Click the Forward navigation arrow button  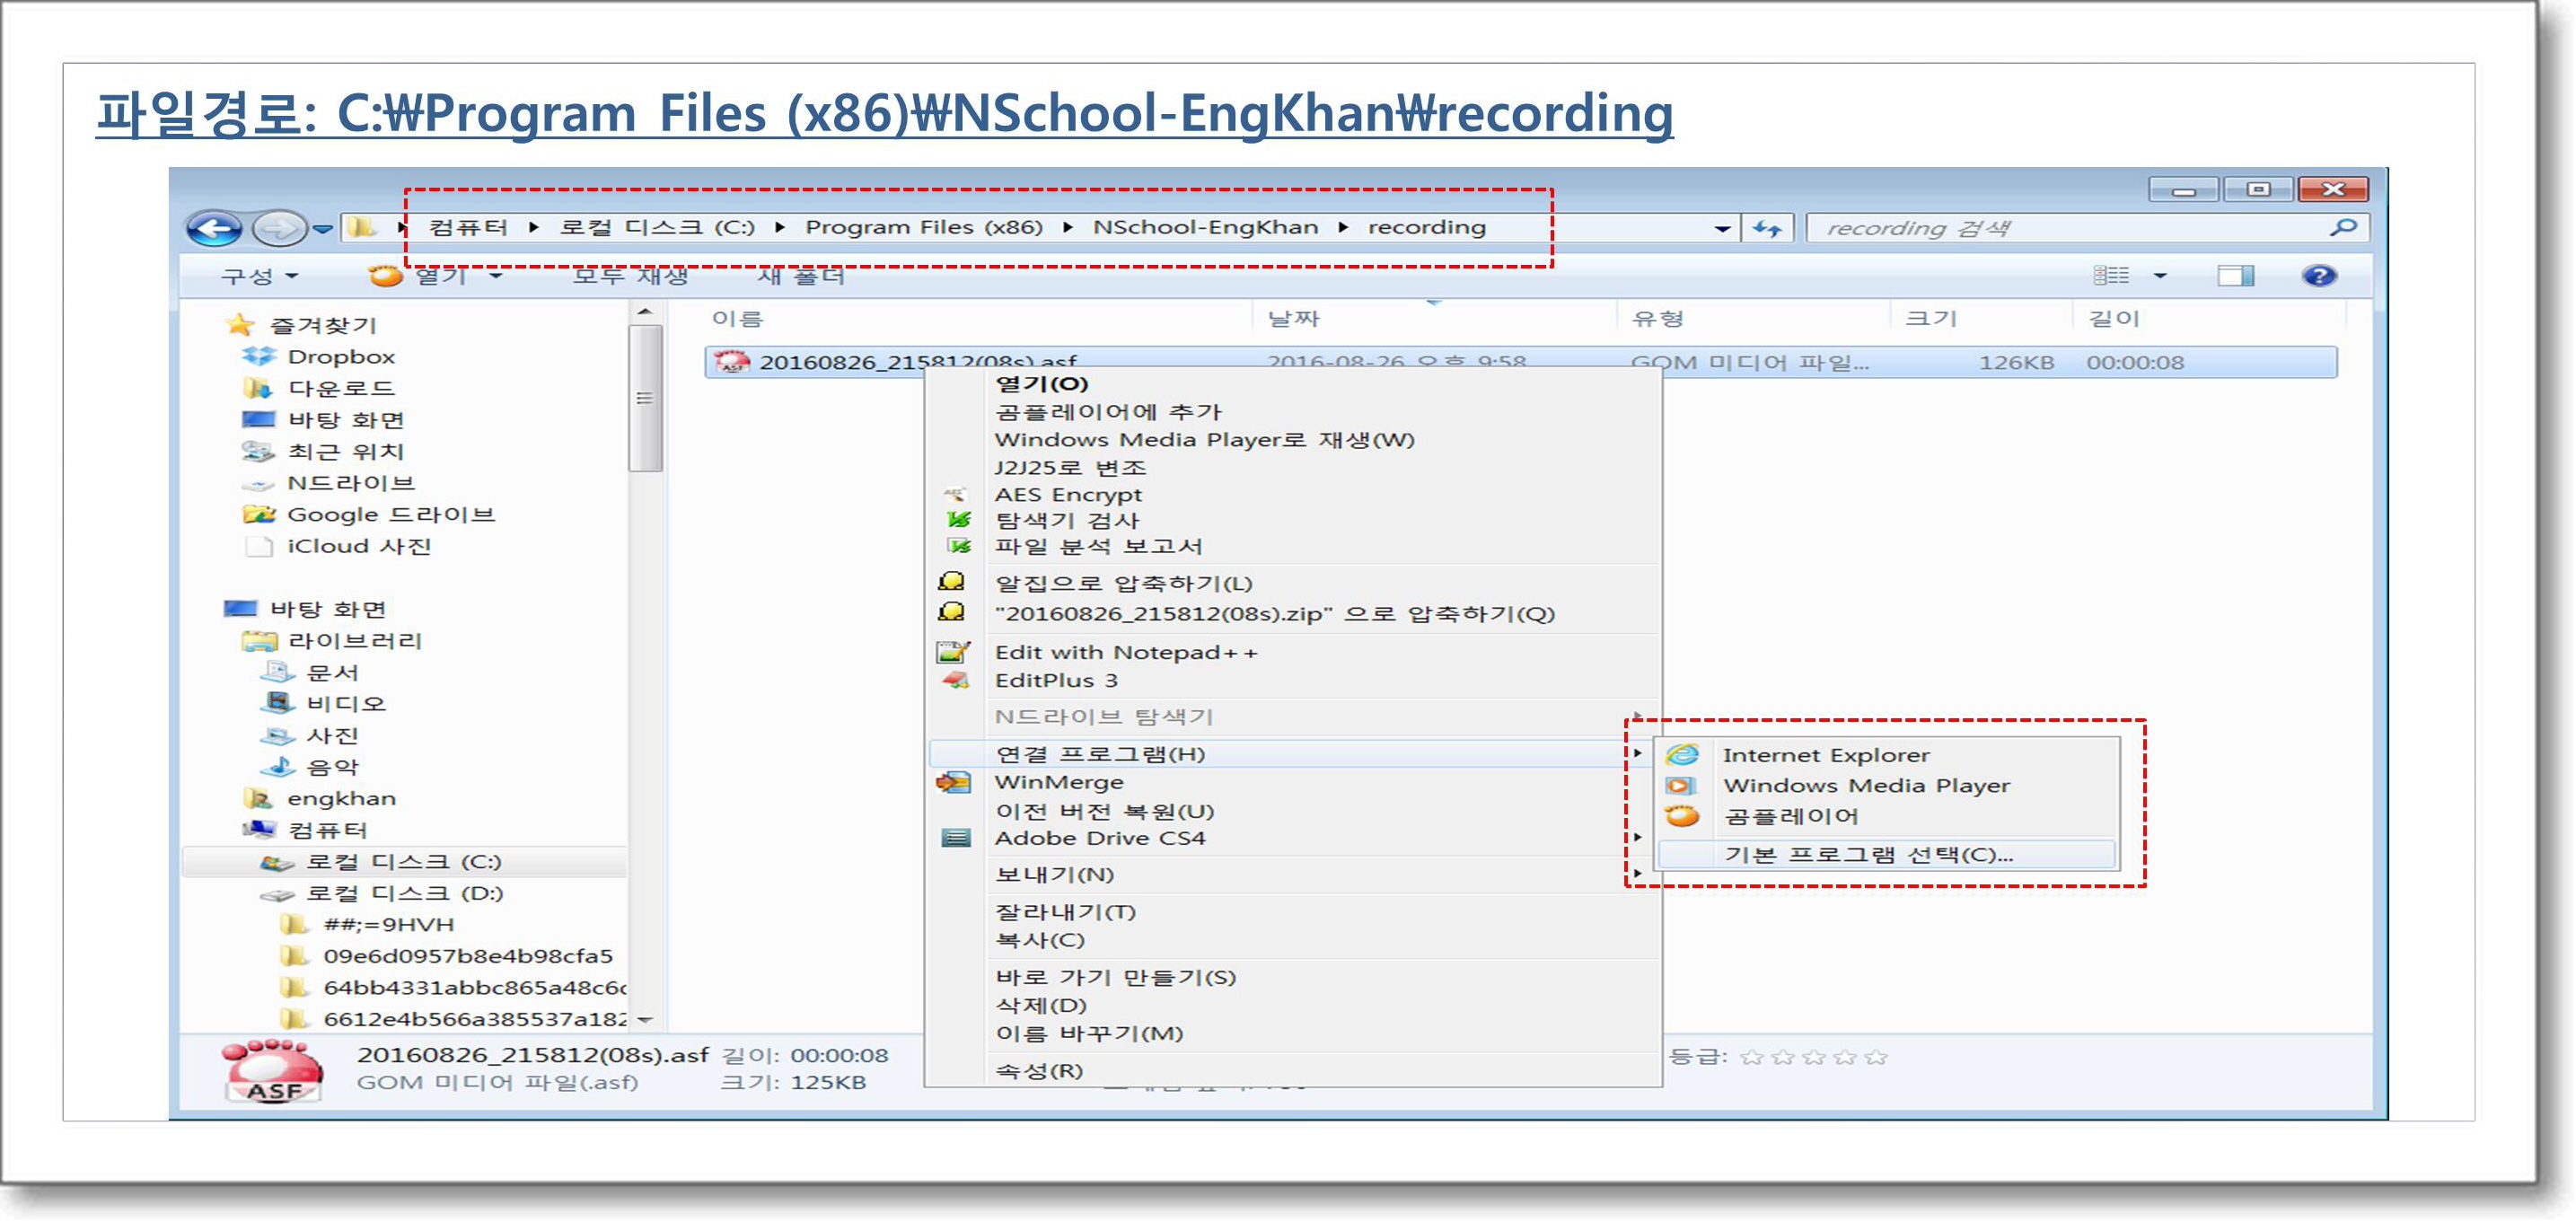(278, 228)
